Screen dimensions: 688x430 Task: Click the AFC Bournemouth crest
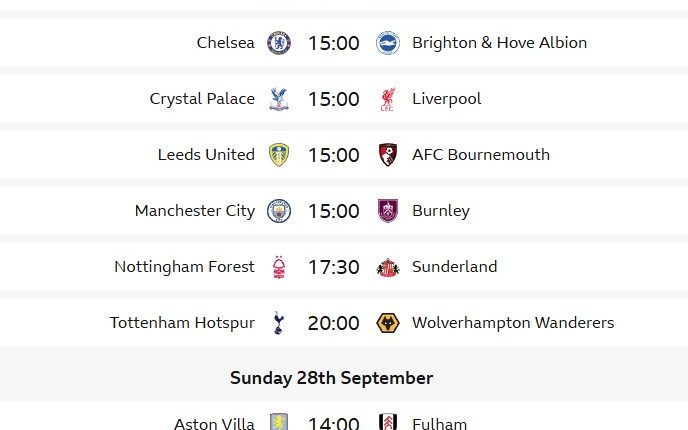pyautogui.click(x=387, y=155)
